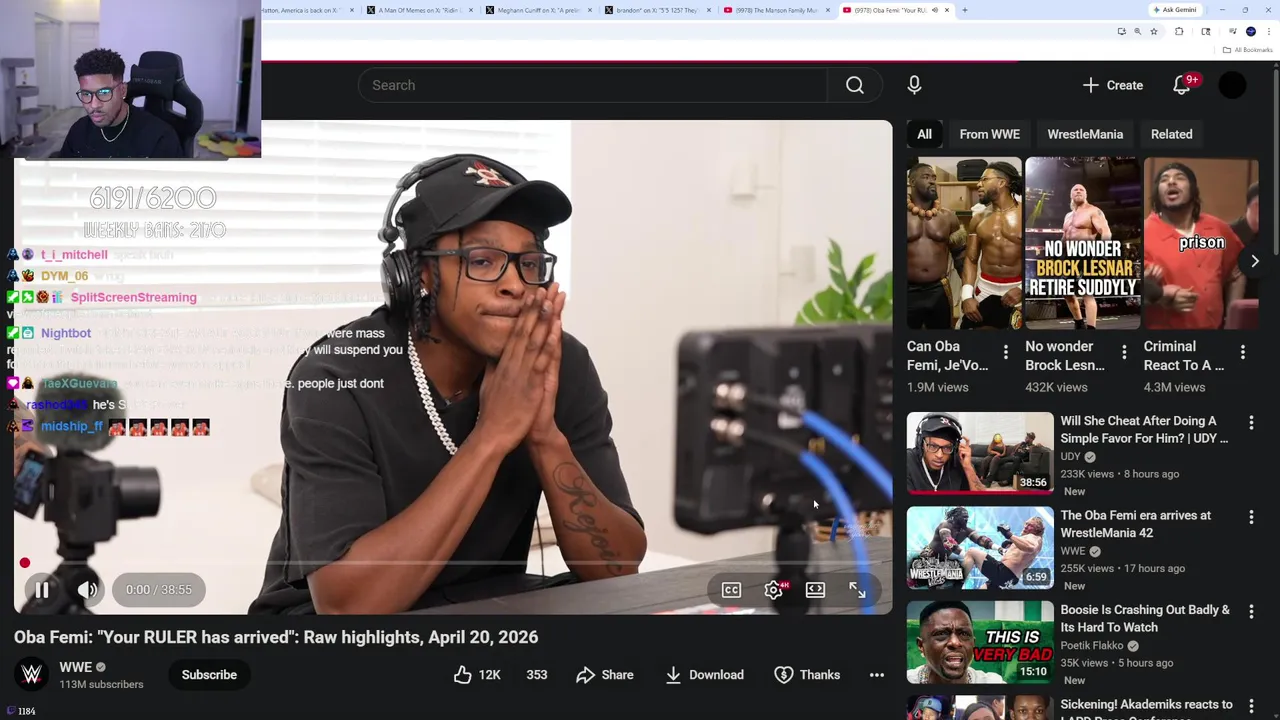1280x720 pixels.
Task: Open the Chrome three-dot menu
Action: (x=1268, y=32)
